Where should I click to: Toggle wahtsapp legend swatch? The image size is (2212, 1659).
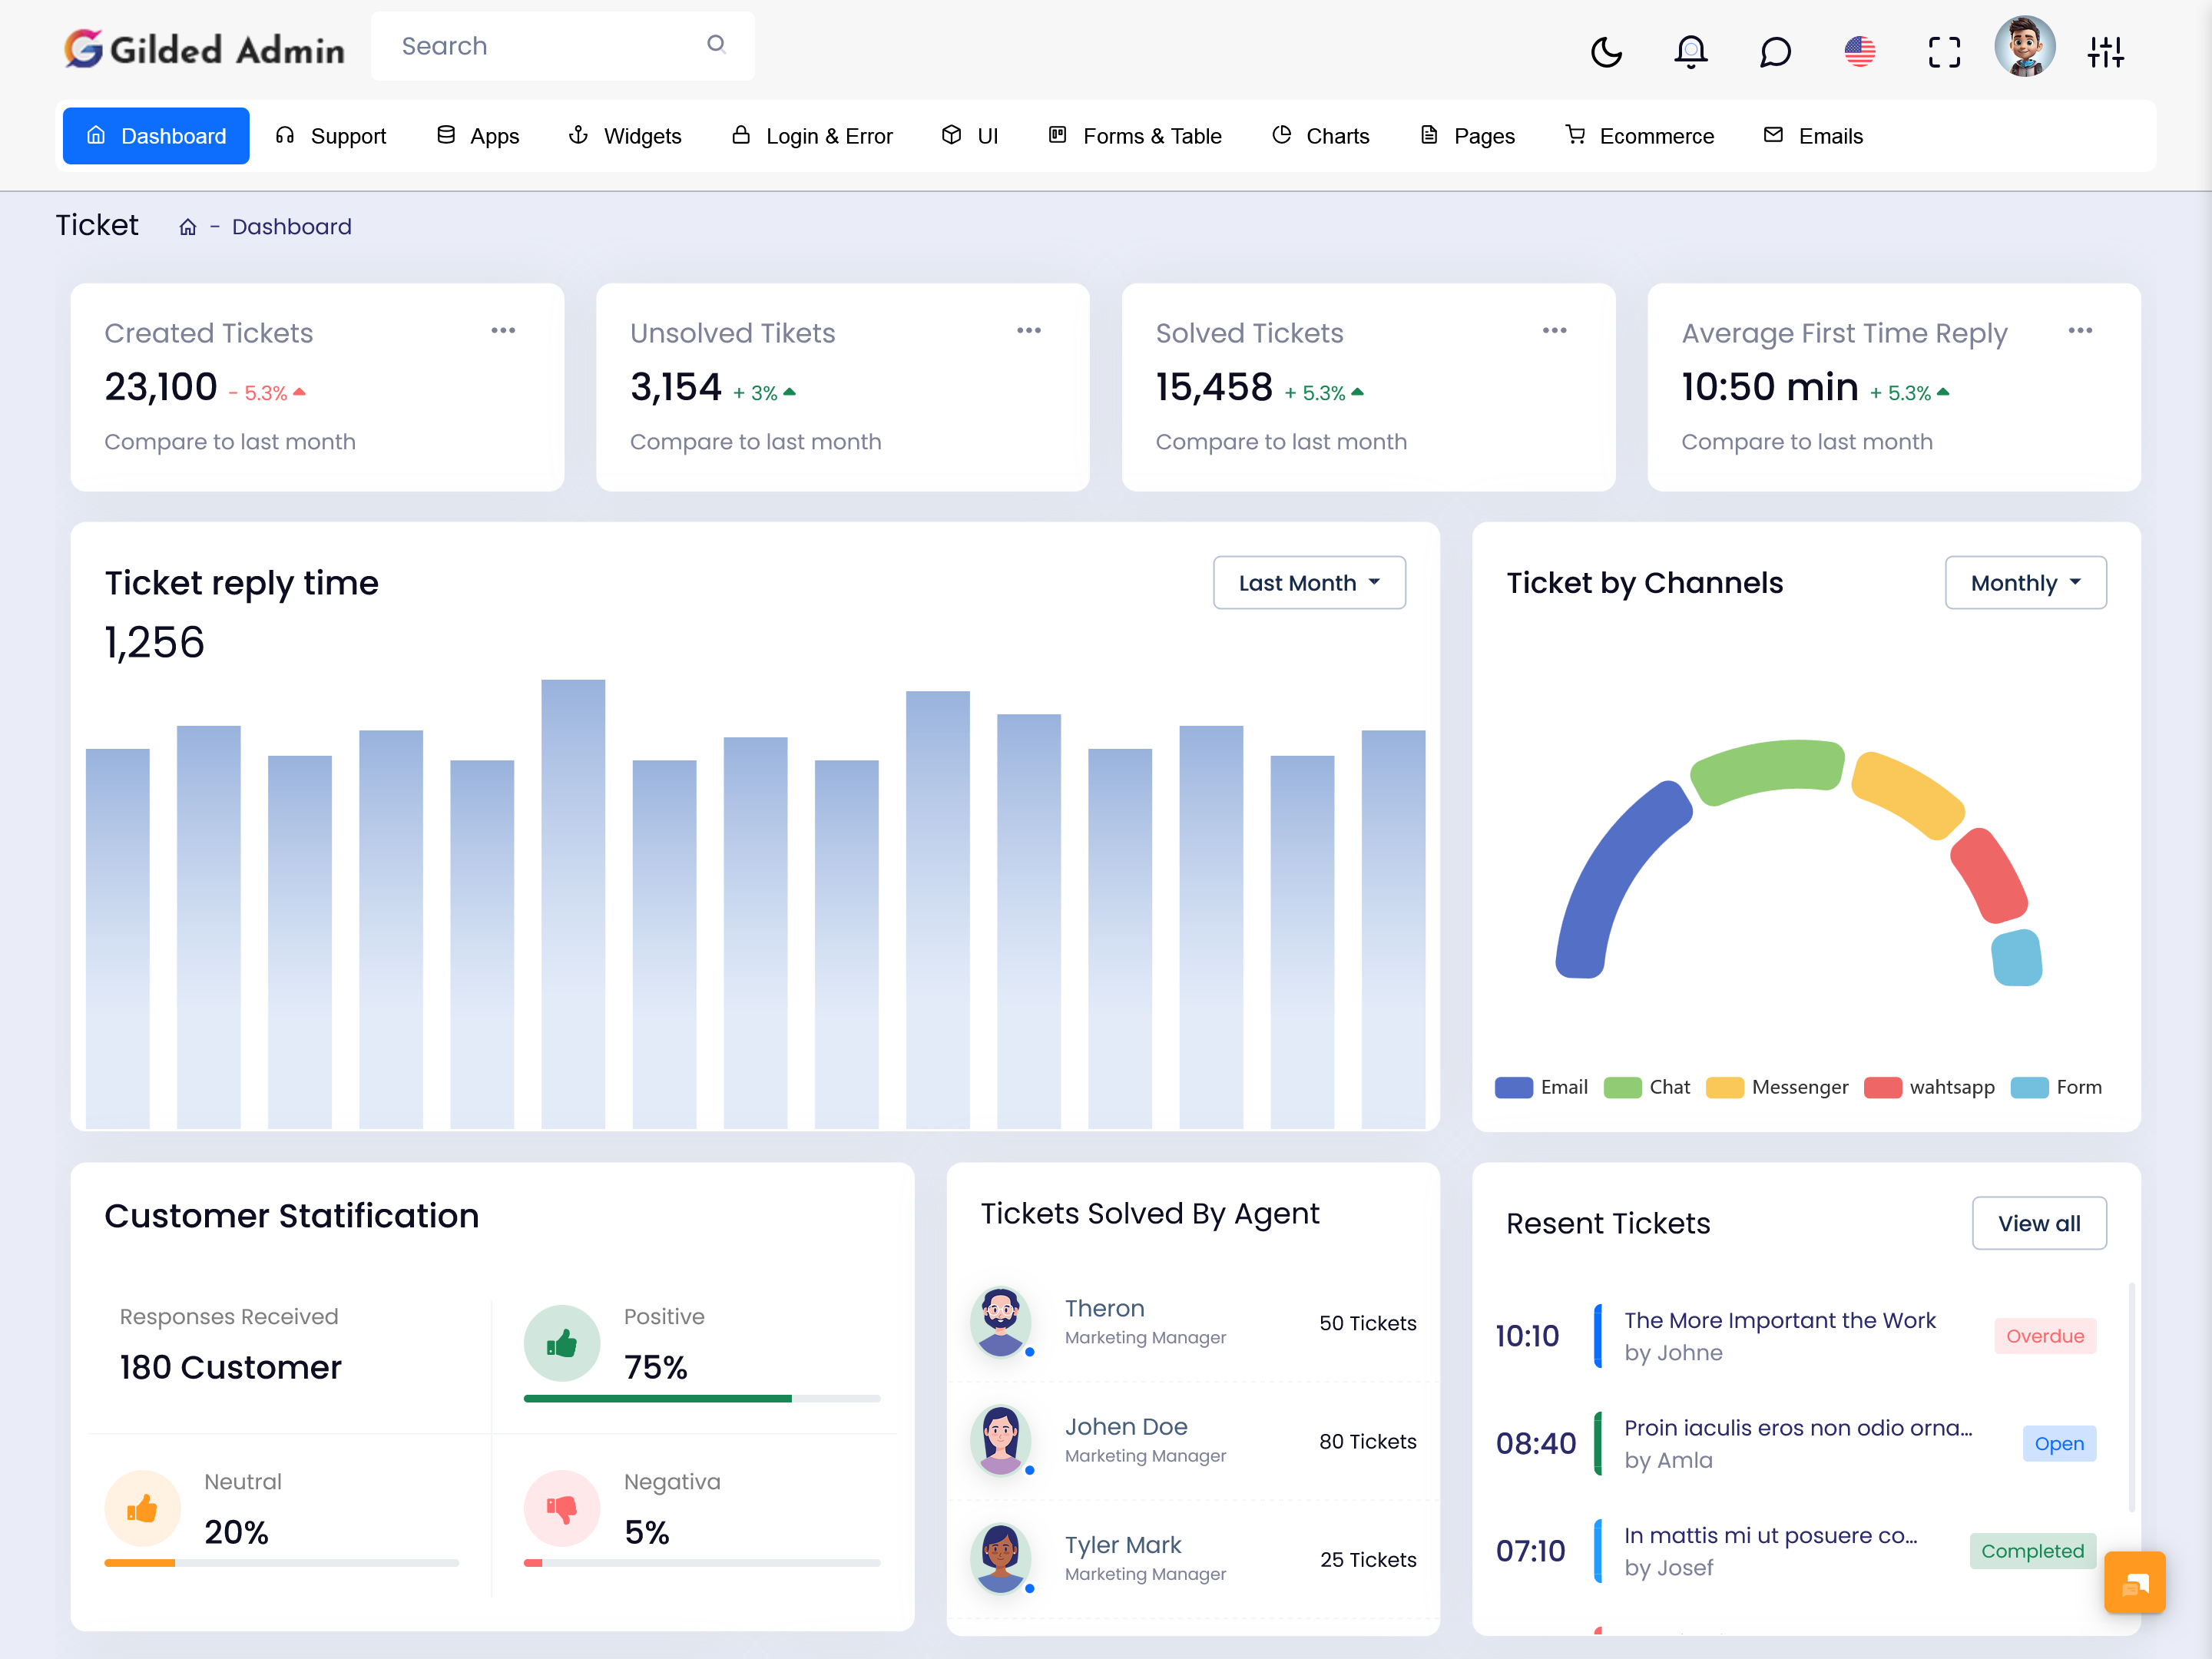(x=1883, y=1088)
